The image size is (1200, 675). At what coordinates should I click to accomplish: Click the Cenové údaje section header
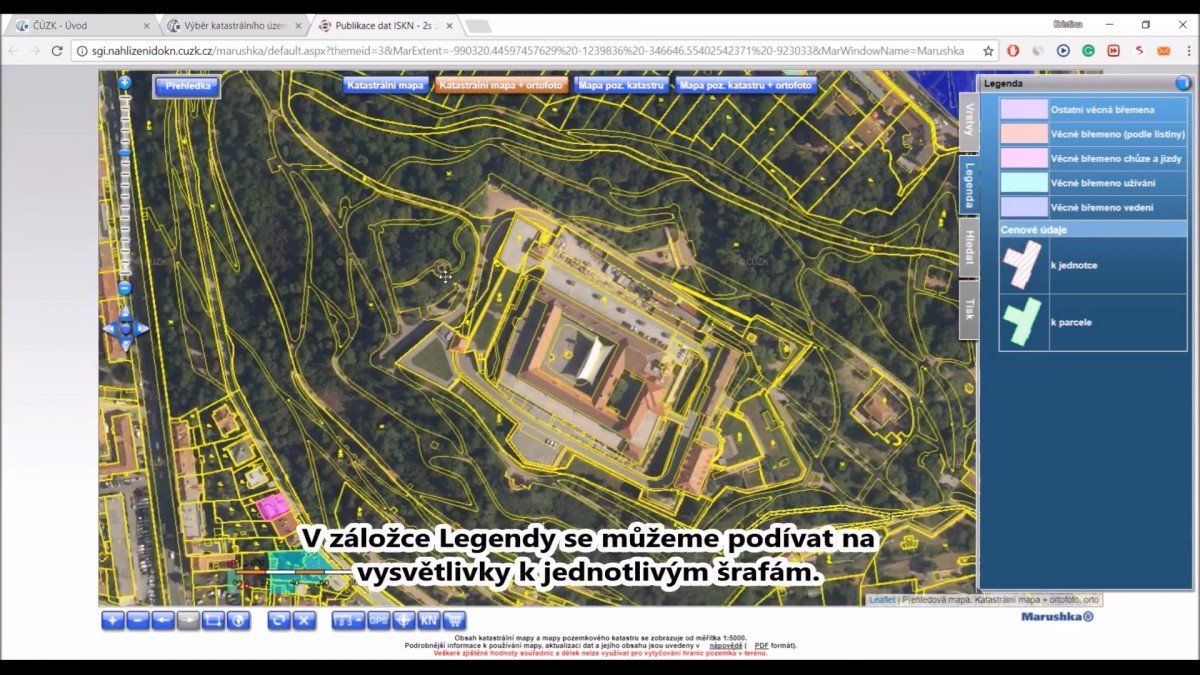coord(1093,229)
